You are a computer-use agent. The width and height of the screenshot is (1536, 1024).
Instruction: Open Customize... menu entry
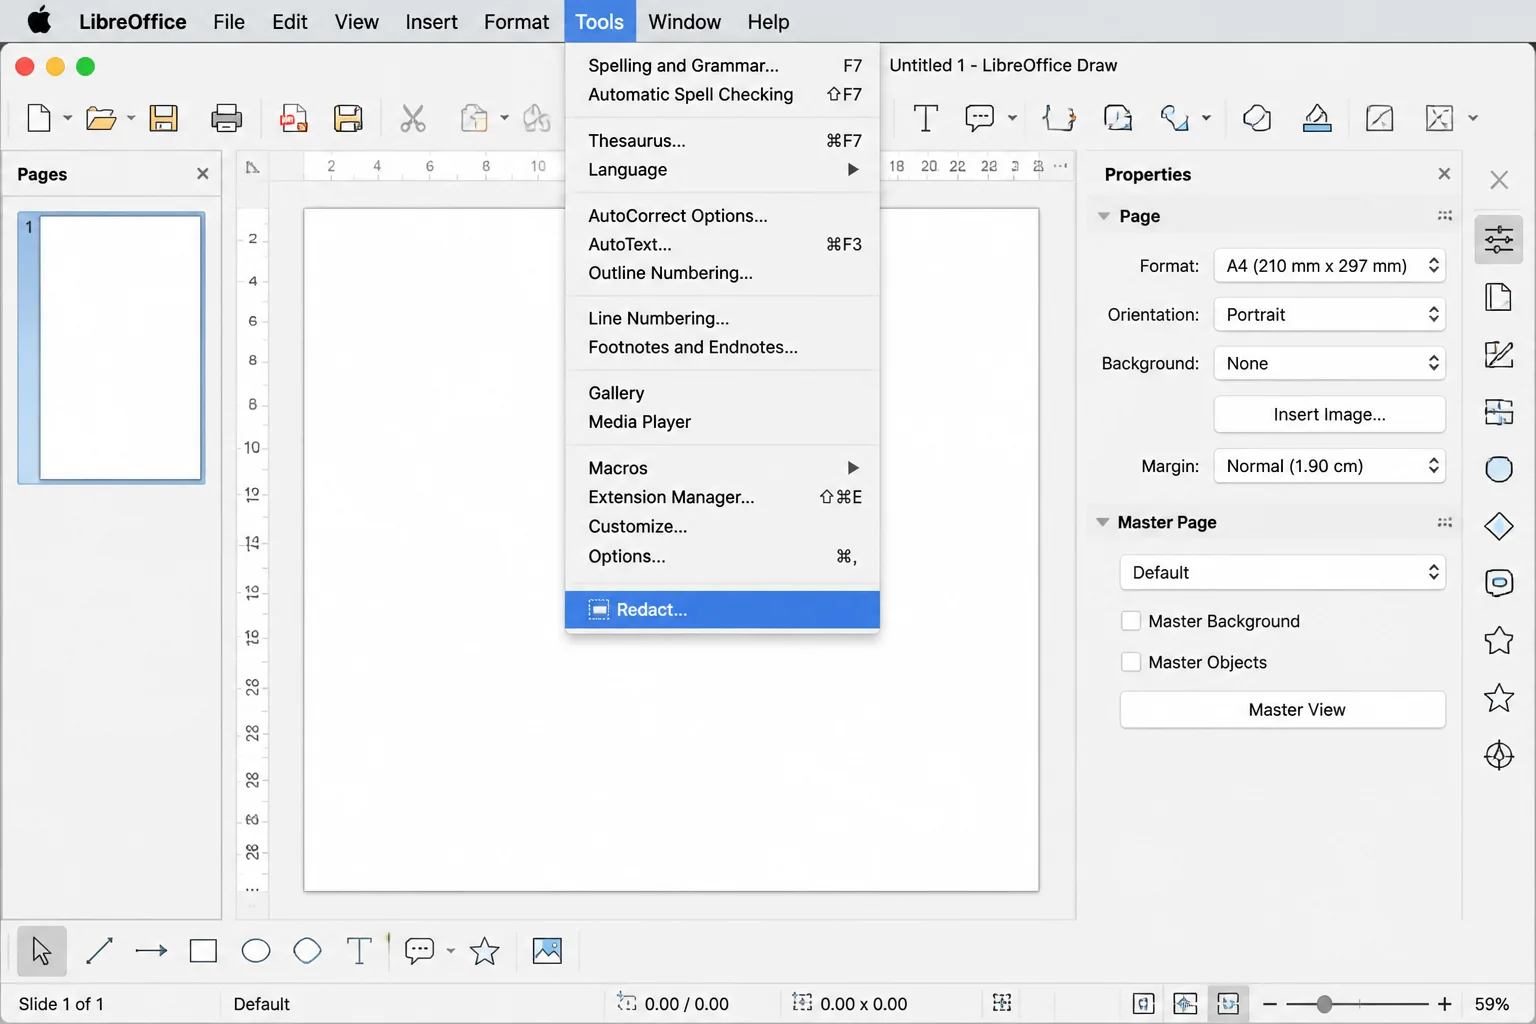pos(722,526)
